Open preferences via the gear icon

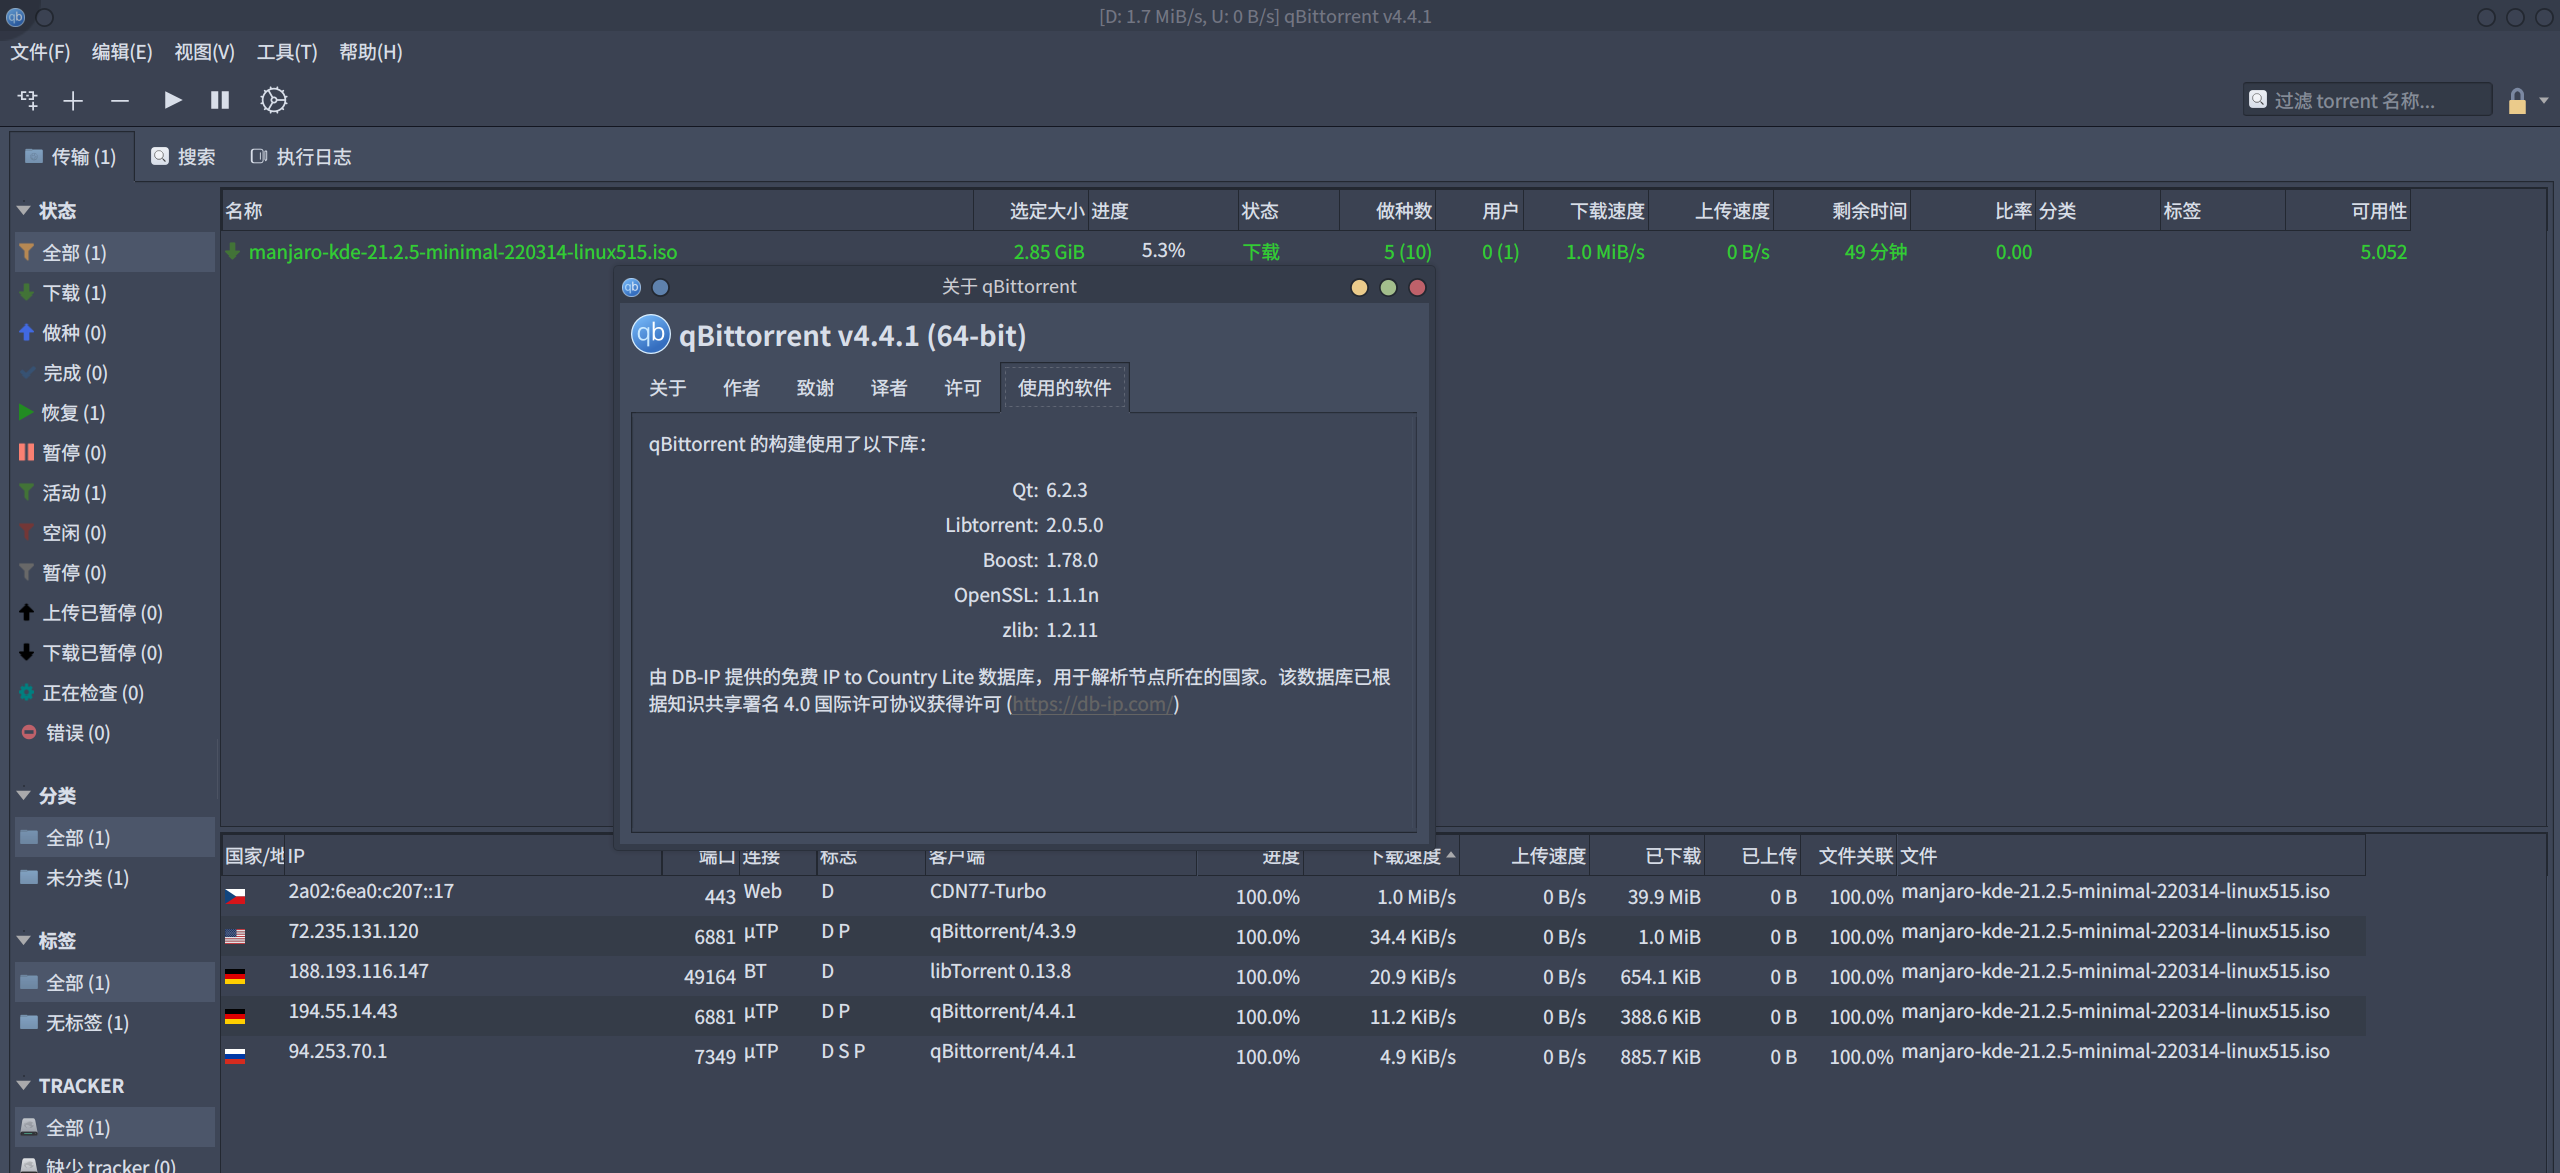pyautogui.click(x=273, y=100)
